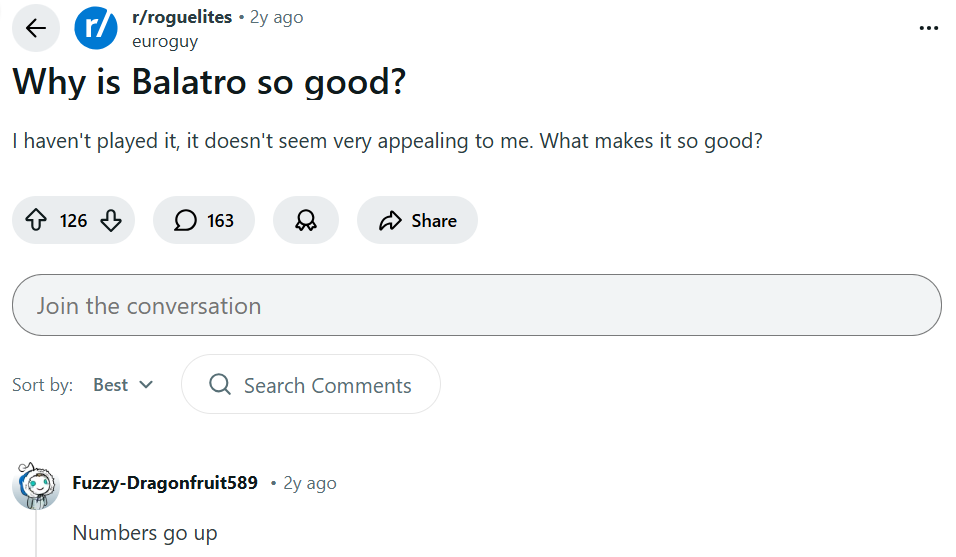Viewport: 956px width, 557px height.
Task: Open the Sort by Best dropdown
Action: click(123, 385)
